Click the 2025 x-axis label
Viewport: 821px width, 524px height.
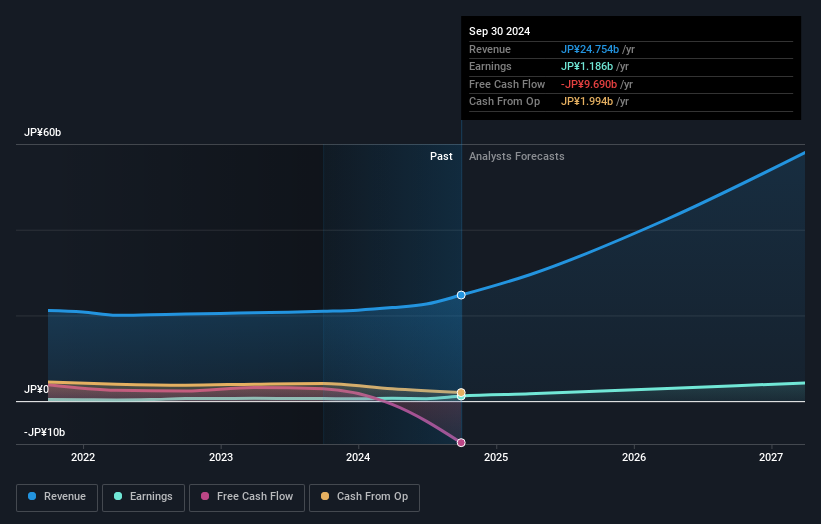click(496, 458)
